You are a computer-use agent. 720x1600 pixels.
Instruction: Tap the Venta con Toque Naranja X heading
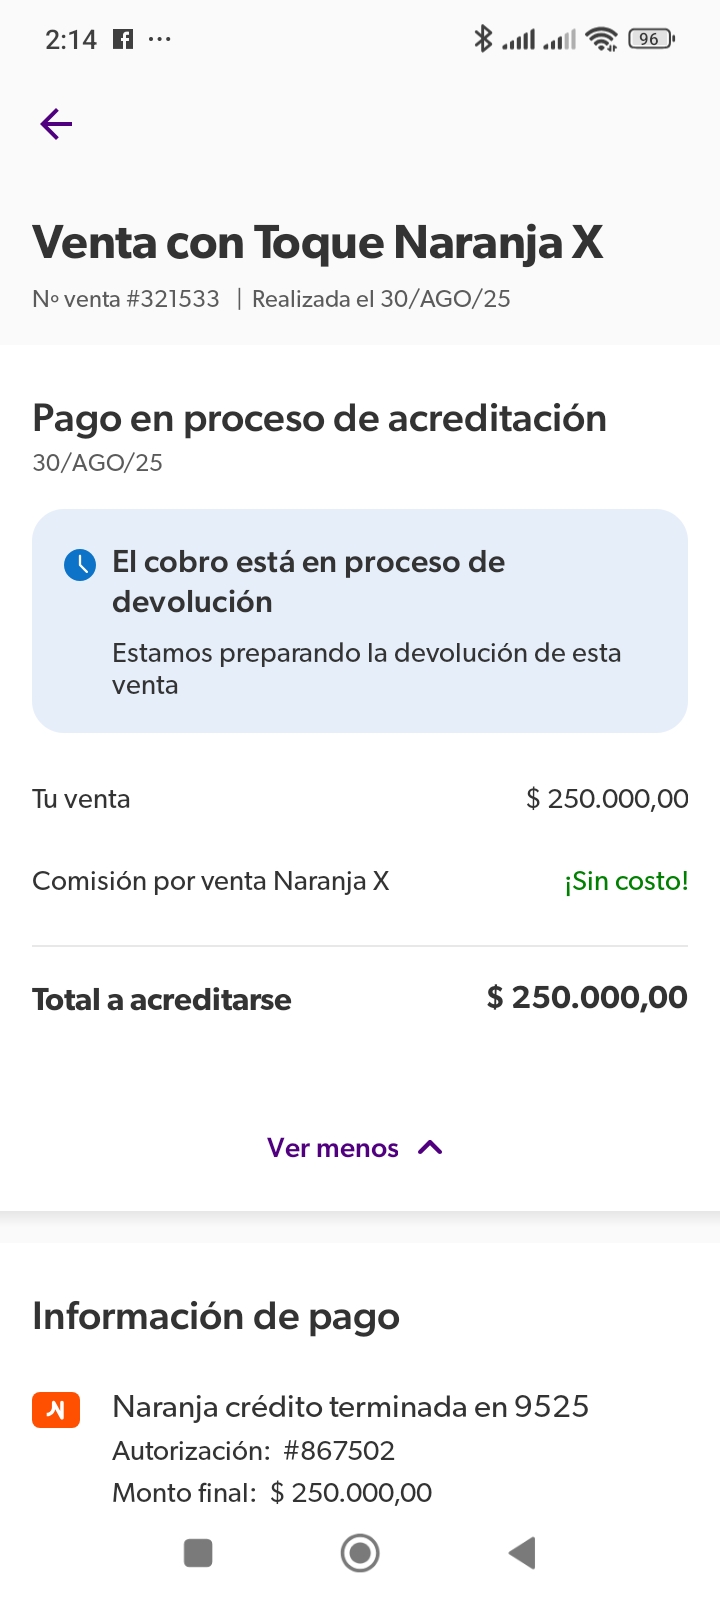tap(318, 243)
